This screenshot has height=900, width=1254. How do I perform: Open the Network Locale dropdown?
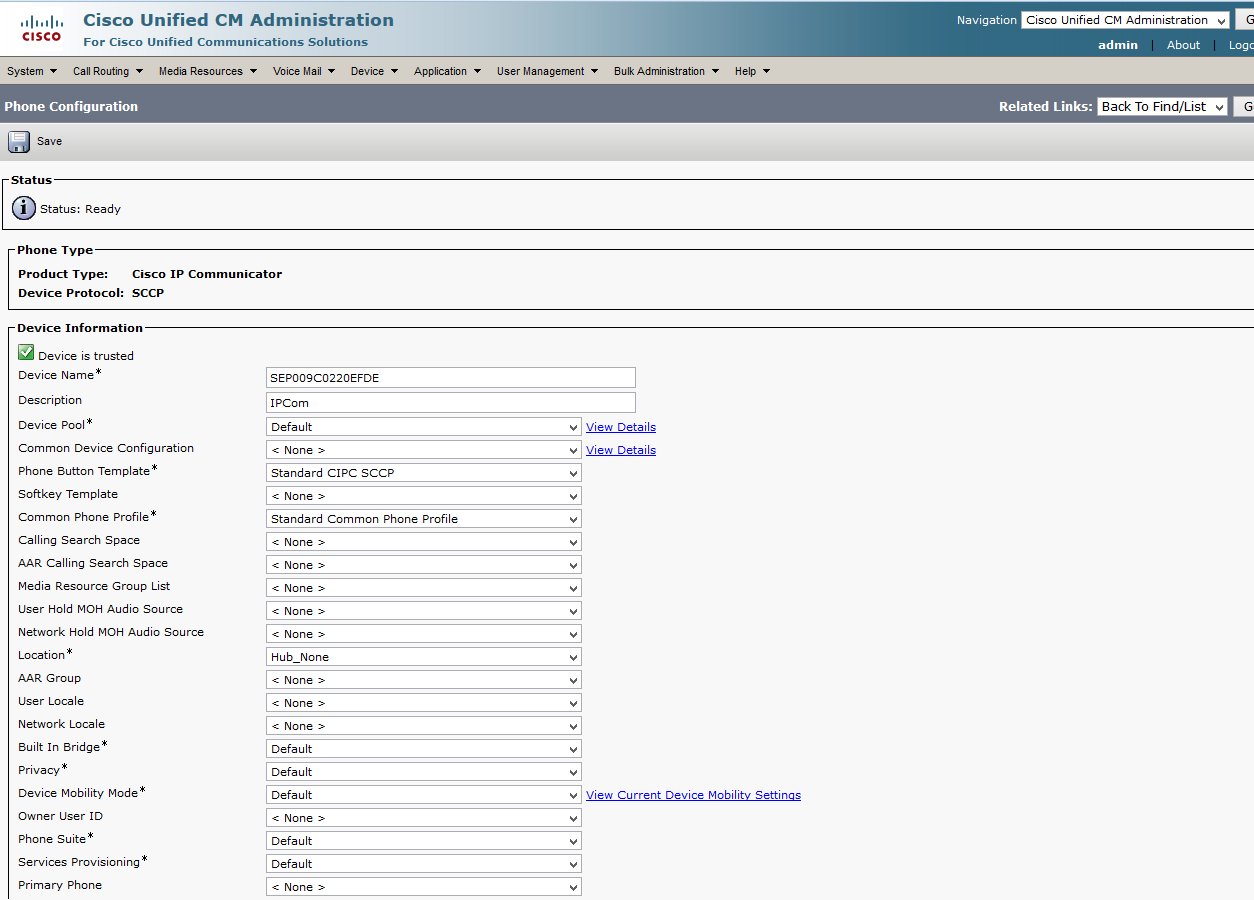coord(424,726)
